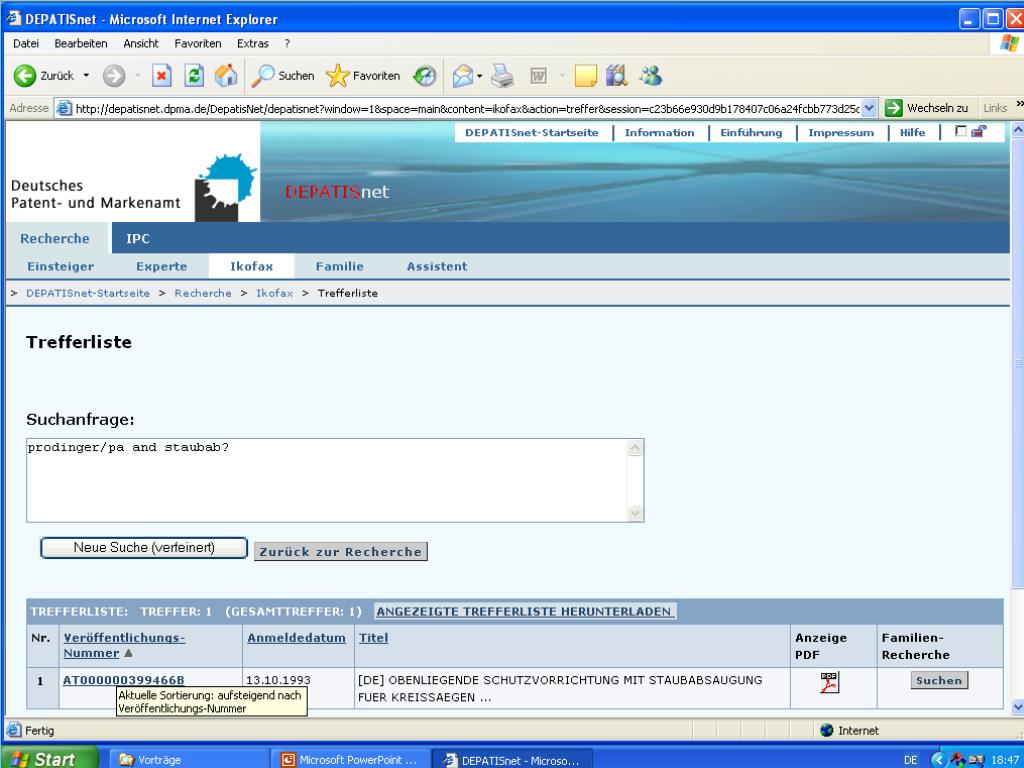Open PDF icon for AT000000399466B

(829, 682)
